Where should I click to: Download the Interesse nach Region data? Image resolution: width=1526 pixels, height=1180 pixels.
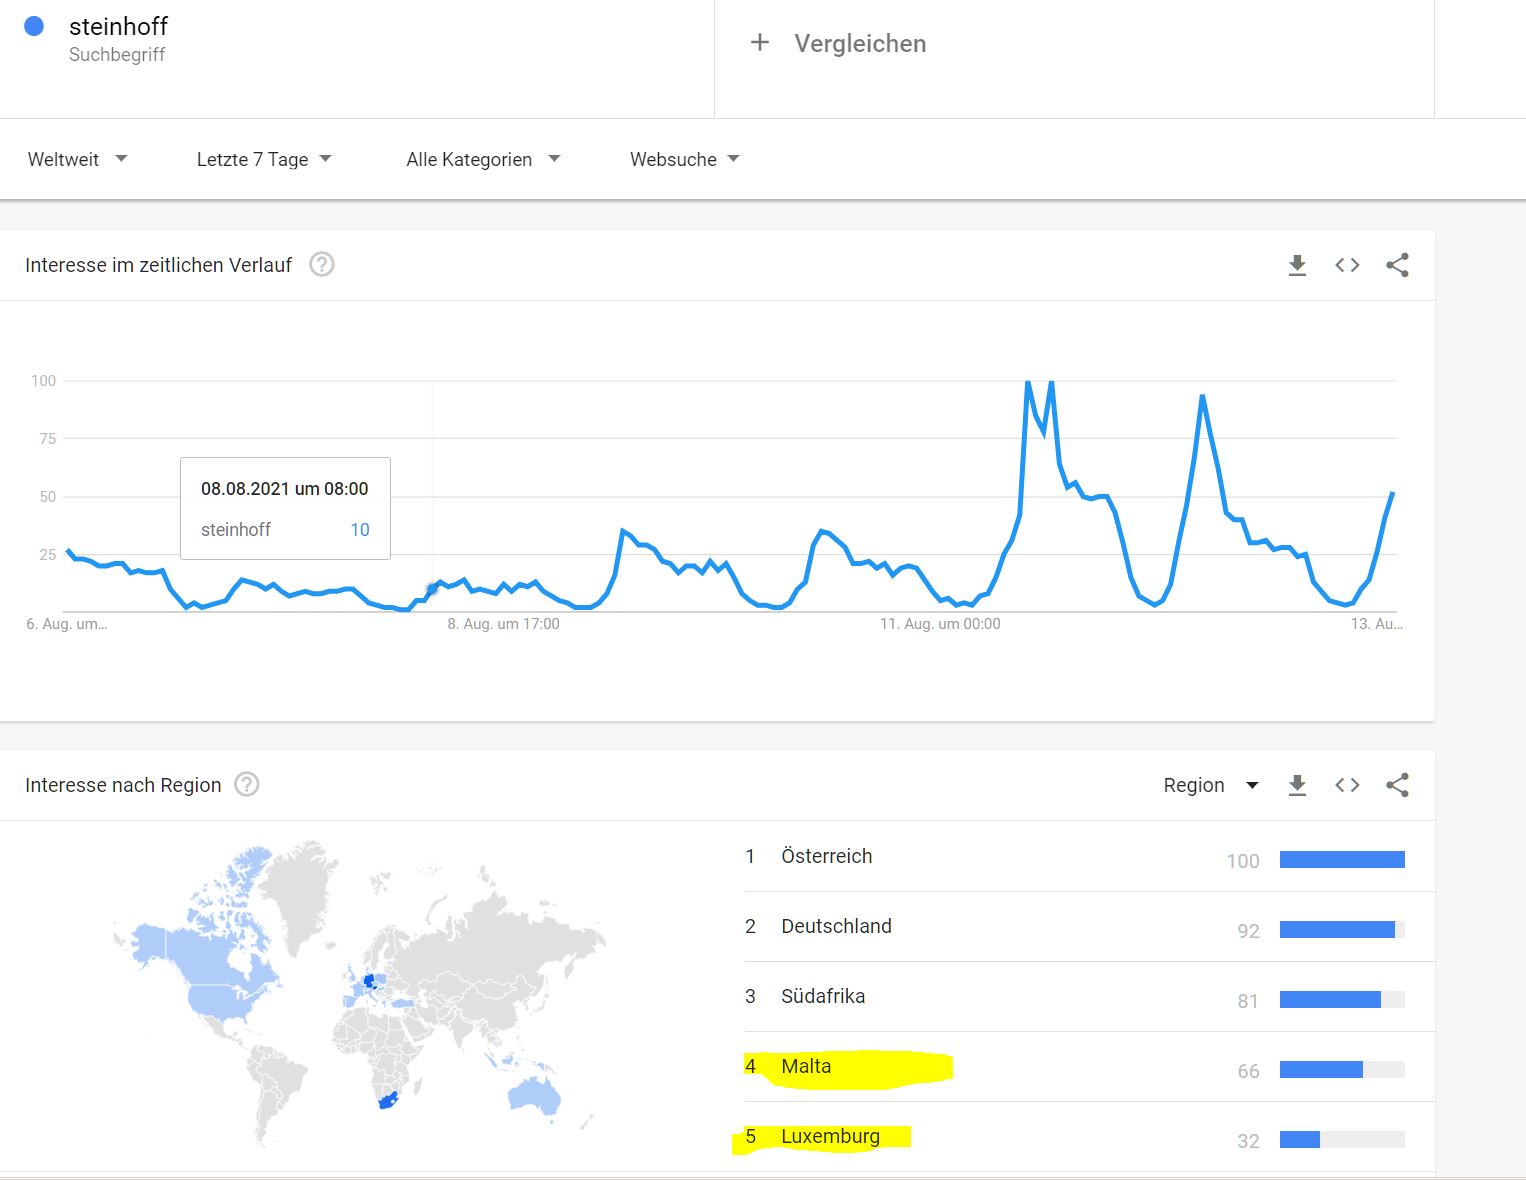(1297, 785)
